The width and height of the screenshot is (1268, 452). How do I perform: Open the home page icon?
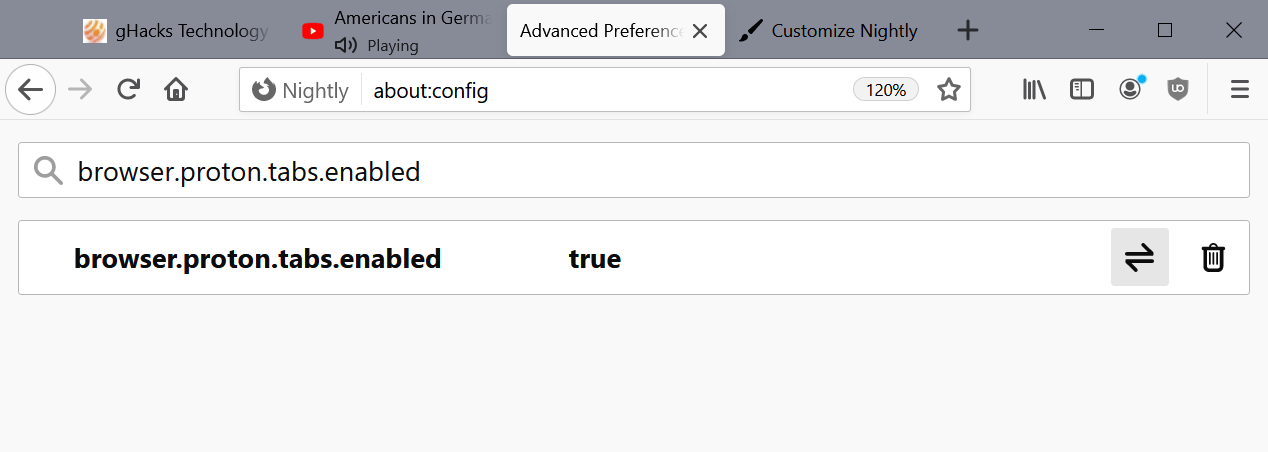tap(176, 90)
